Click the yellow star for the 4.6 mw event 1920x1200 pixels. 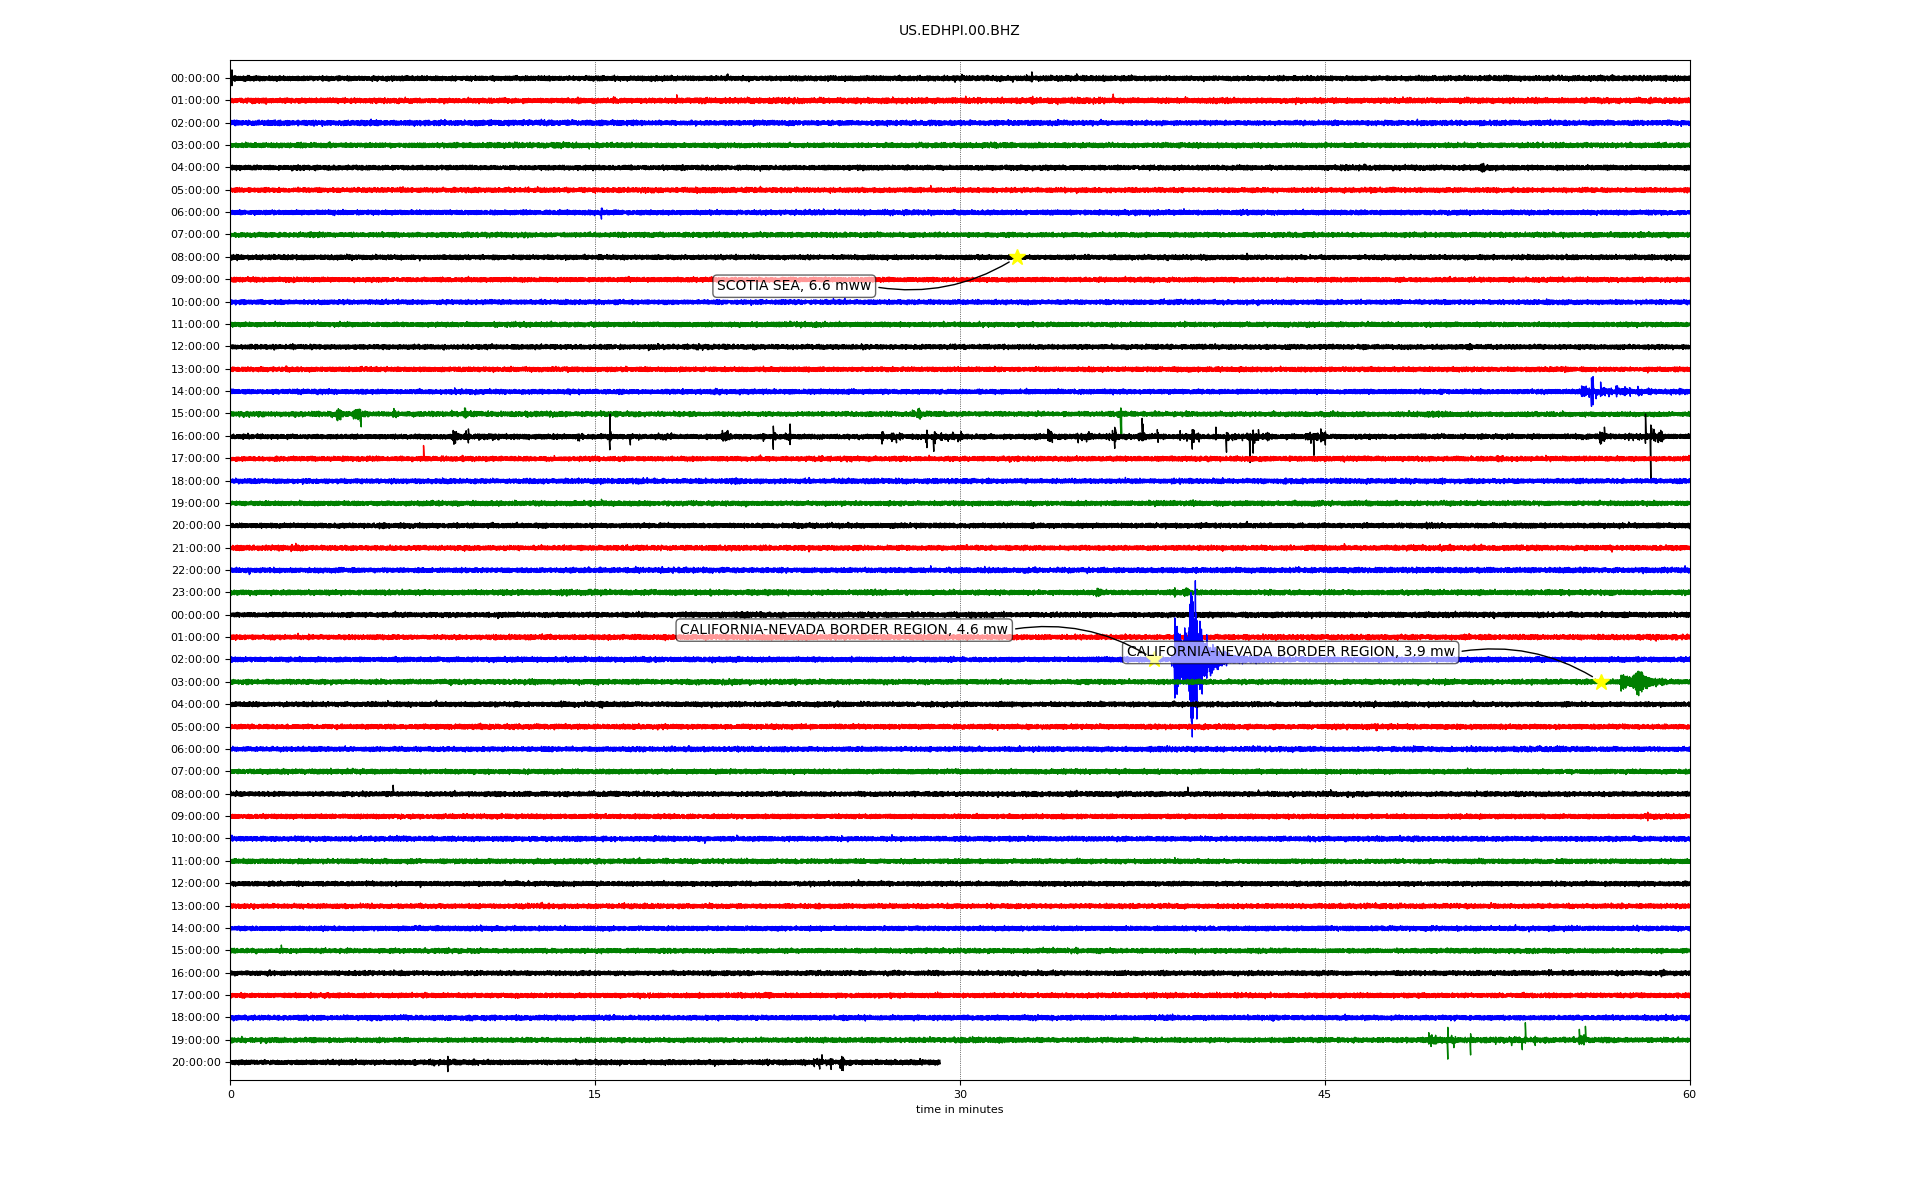click(1154, 660)
